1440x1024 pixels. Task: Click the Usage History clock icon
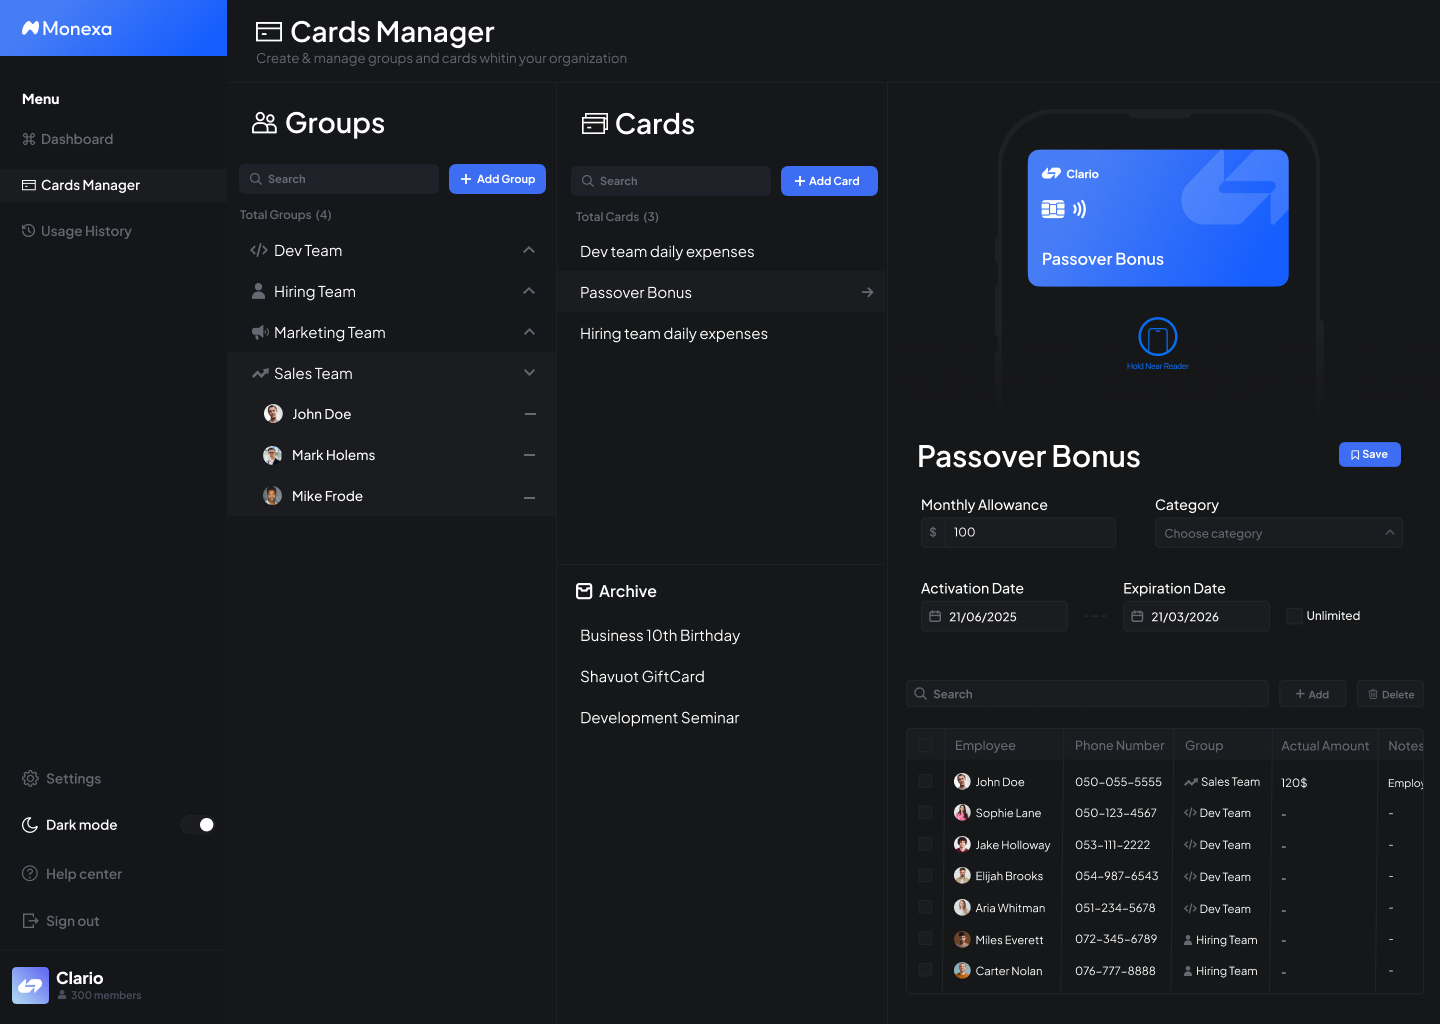coord(27,231)
